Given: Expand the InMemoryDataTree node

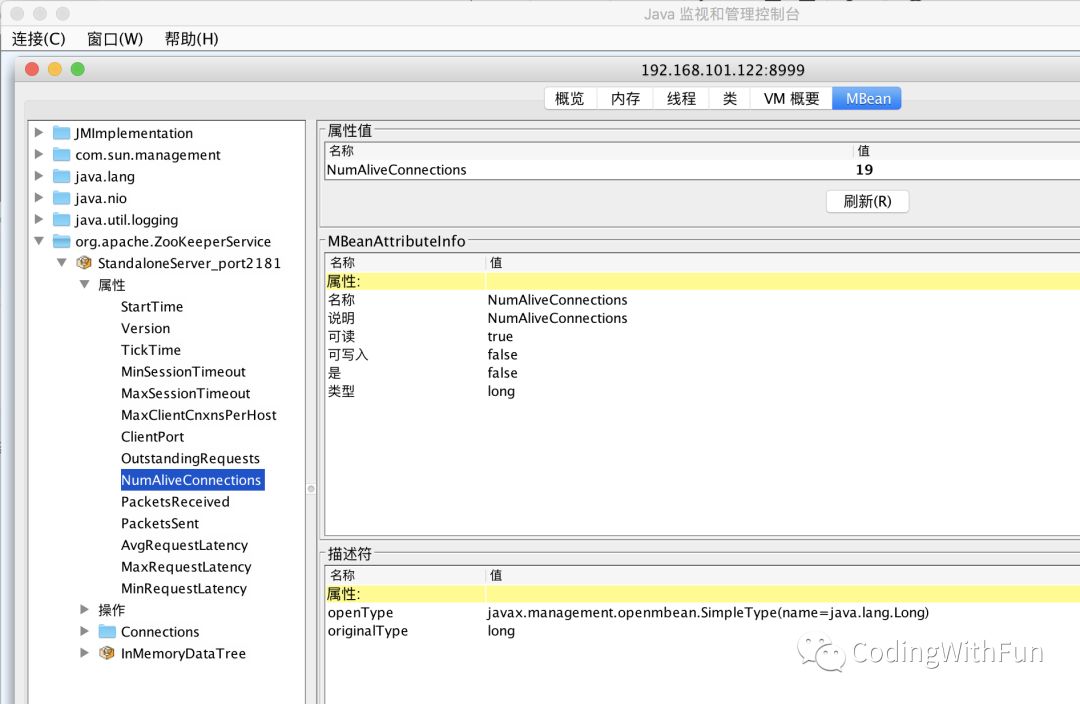Looking at the screenshot, I should (x=84, y=652).
